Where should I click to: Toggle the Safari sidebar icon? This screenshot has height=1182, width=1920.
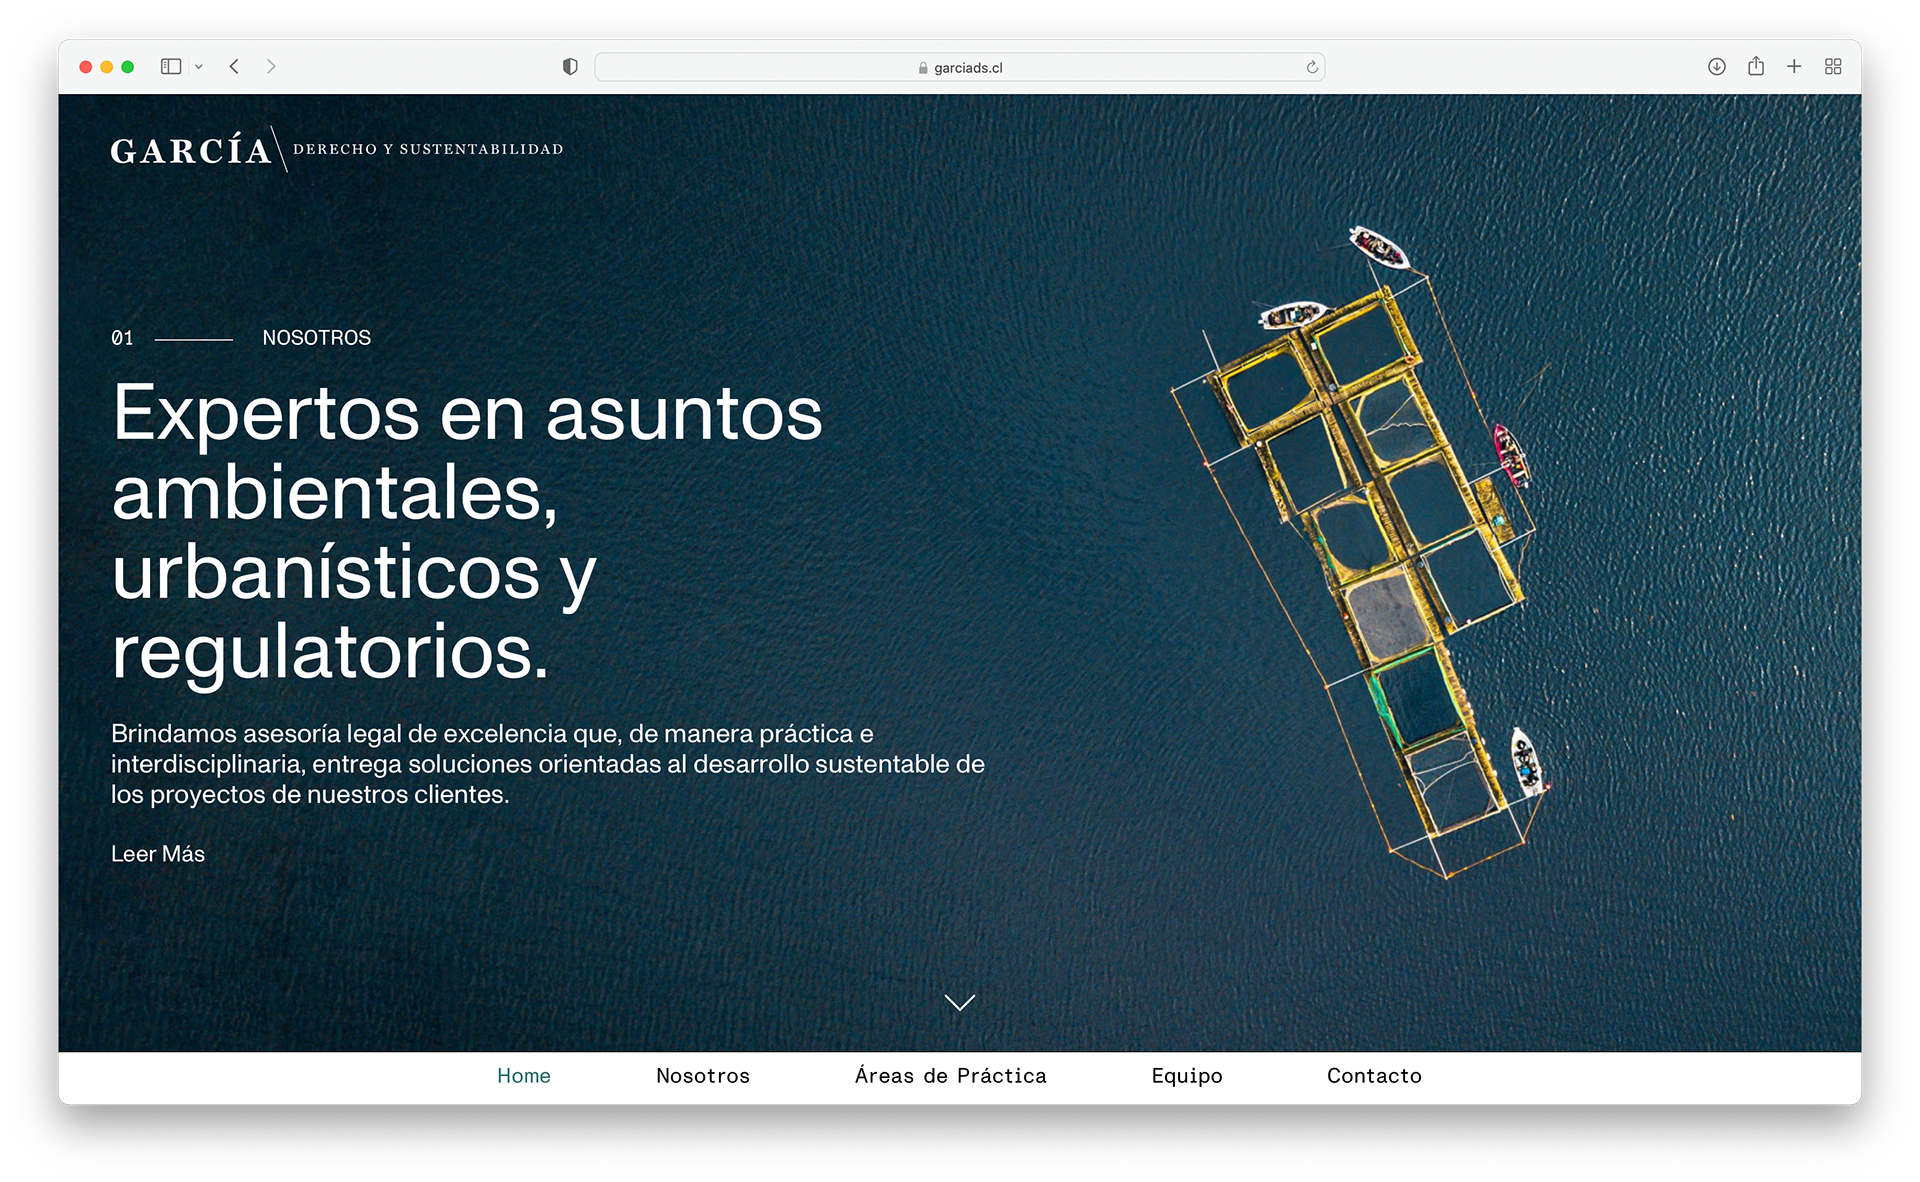171,67
